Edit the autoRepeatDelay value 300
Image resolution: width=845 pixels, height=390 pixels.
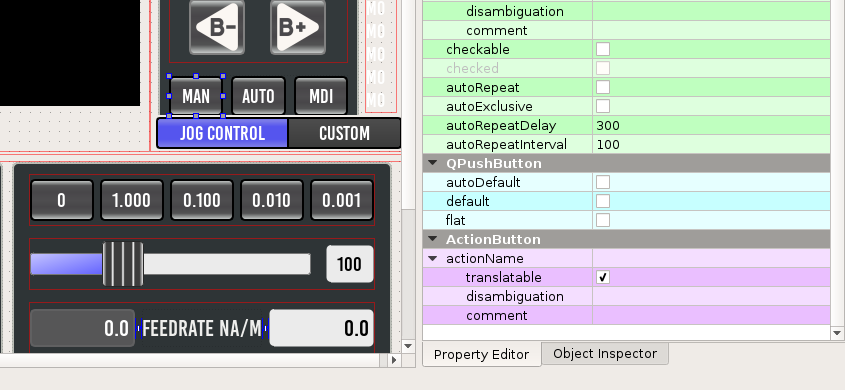711,126
